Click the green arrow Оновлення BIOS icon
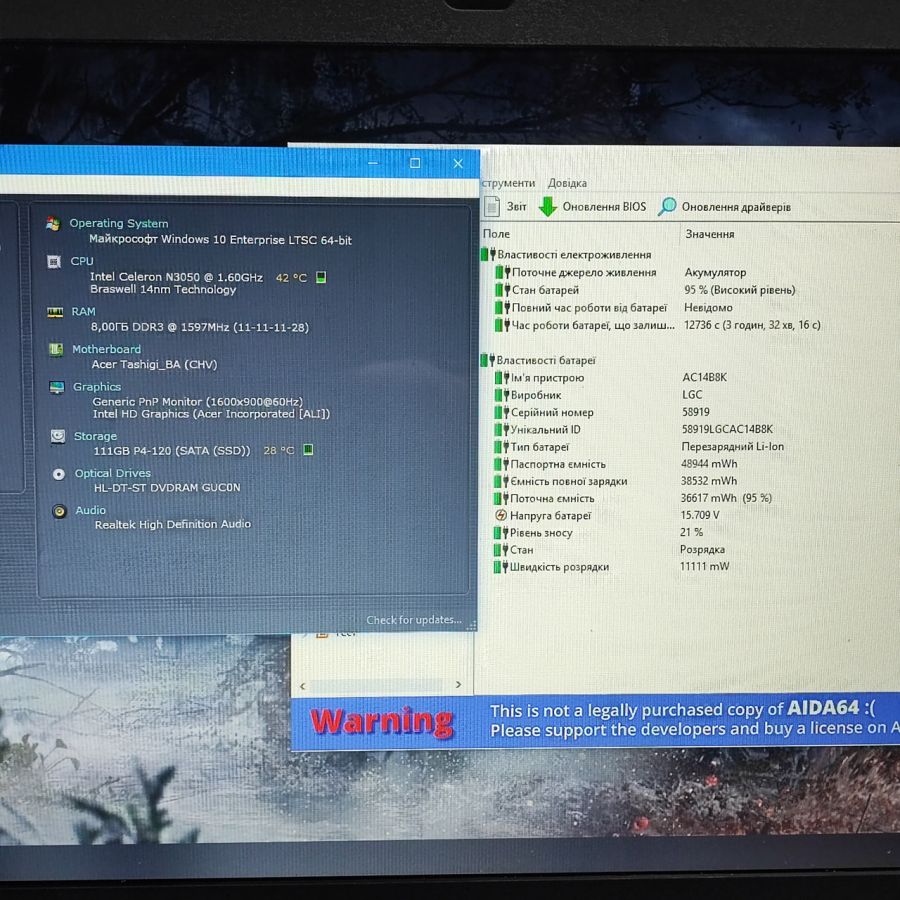This screenshot has width=900, height=900. click(548, 207)
